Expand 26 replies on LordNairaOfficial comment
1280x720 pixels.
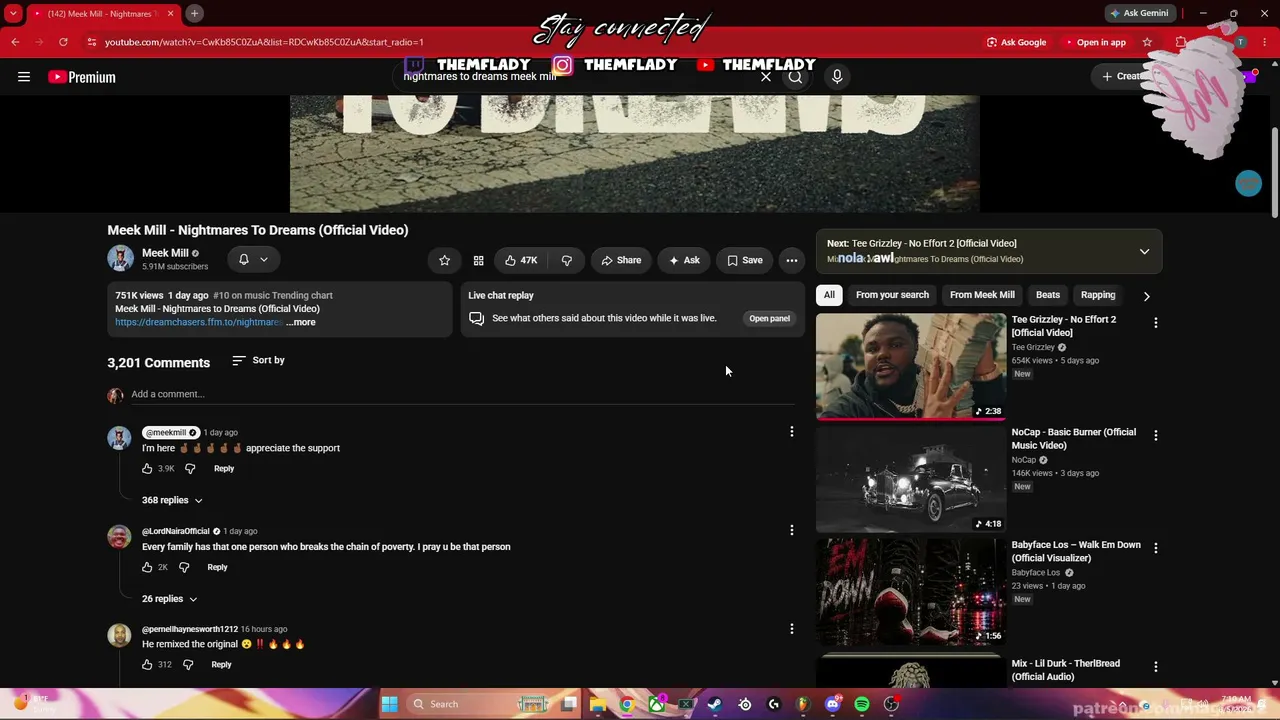pyautogui.click(x=169, y=599)
